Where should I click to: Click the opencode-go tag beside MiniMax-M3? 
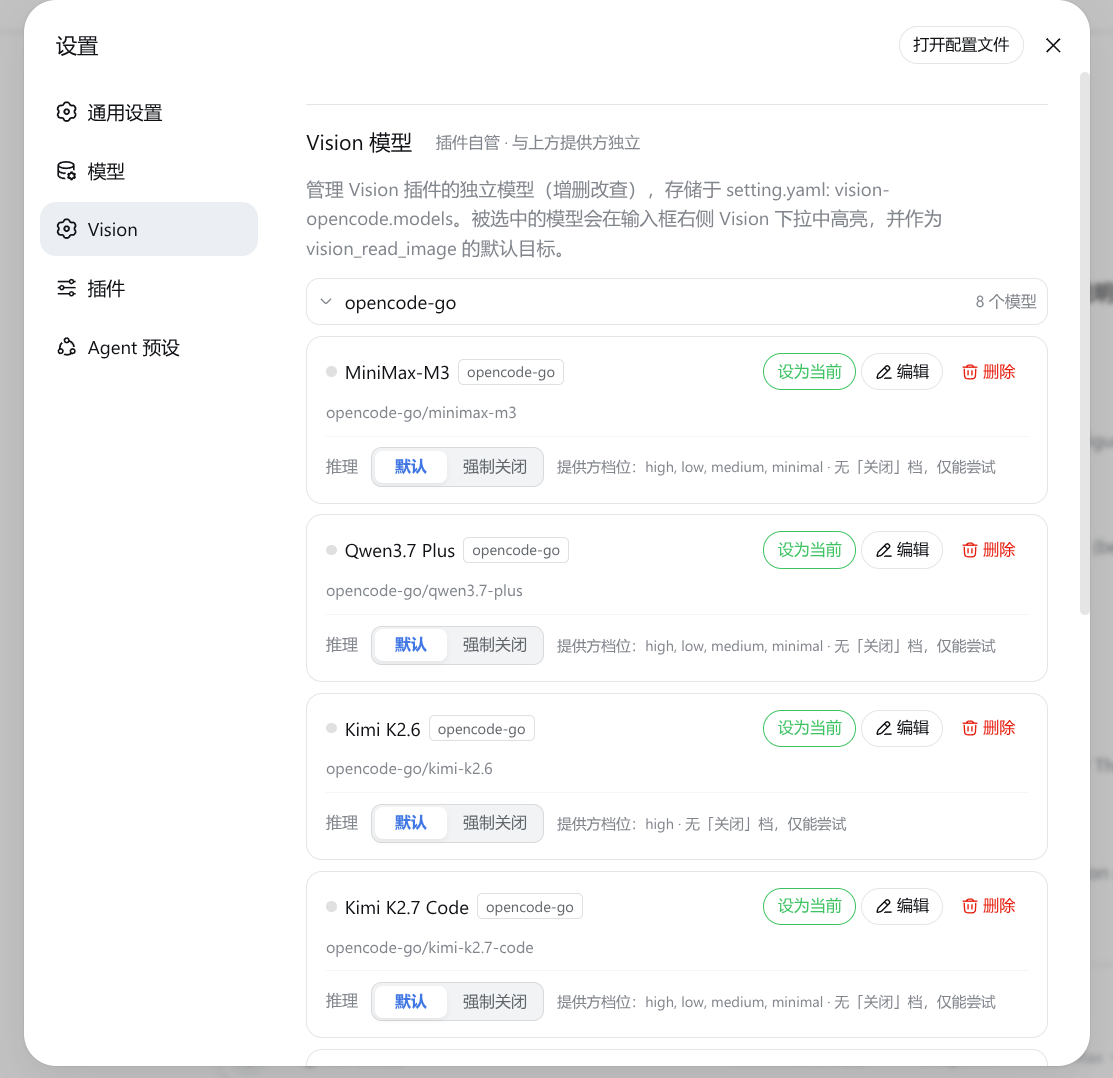pyautogui.click(x=511, y=372)
